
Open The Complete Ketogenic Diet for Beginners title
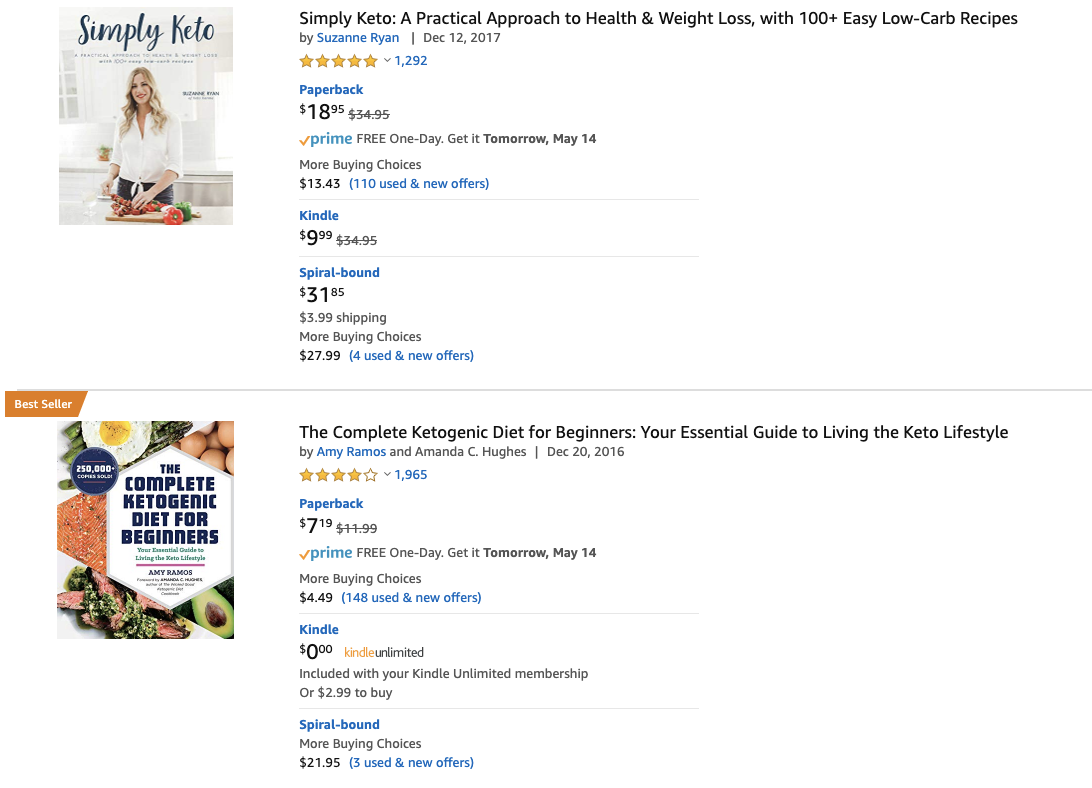[x=653, y=432]
